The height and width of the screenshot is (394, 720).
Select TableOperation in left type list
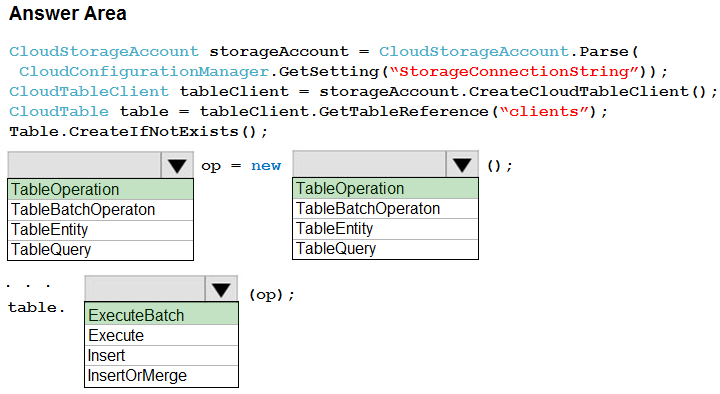pyautogui.click(x=101, y=190)
